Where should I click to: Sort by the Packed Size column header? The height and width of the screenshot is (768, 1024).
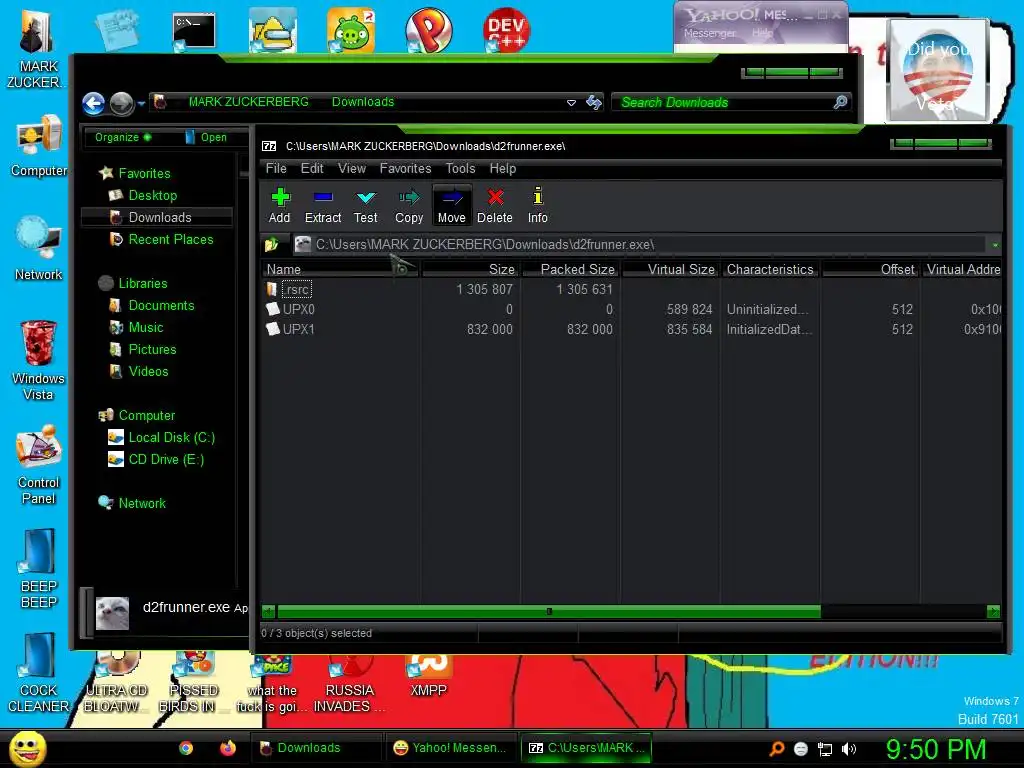(x=569, y=269)
